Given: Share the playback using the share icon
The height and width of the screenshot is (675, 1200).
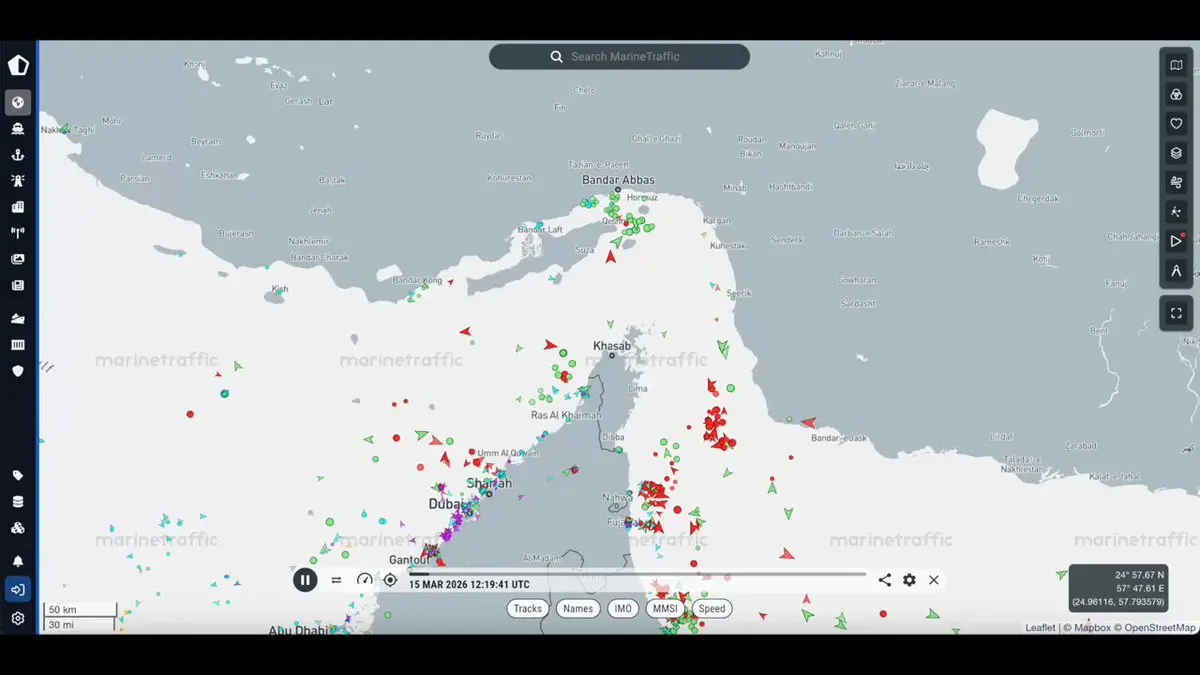Looking at the screenshot, I should click(x=884, y=580).
